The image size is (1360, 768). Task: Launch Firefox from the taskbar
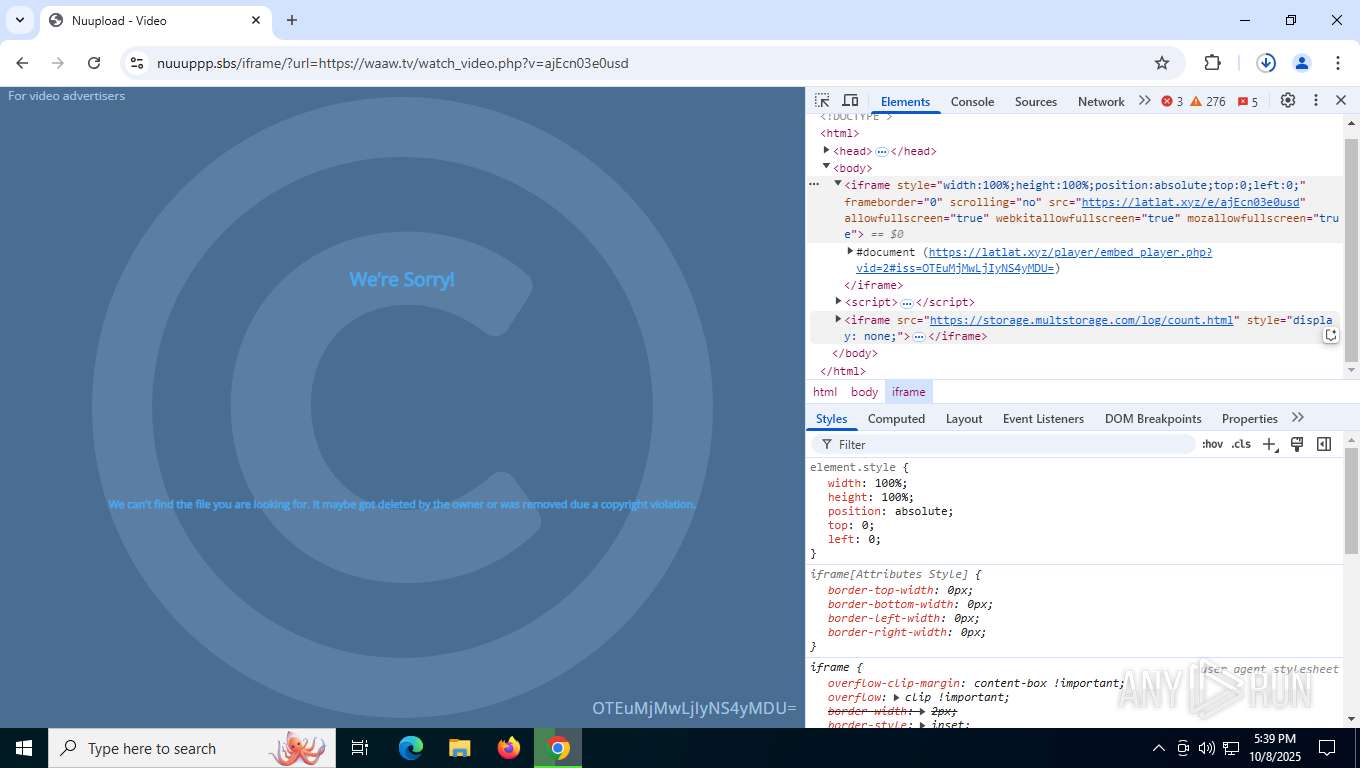point(509,748)
